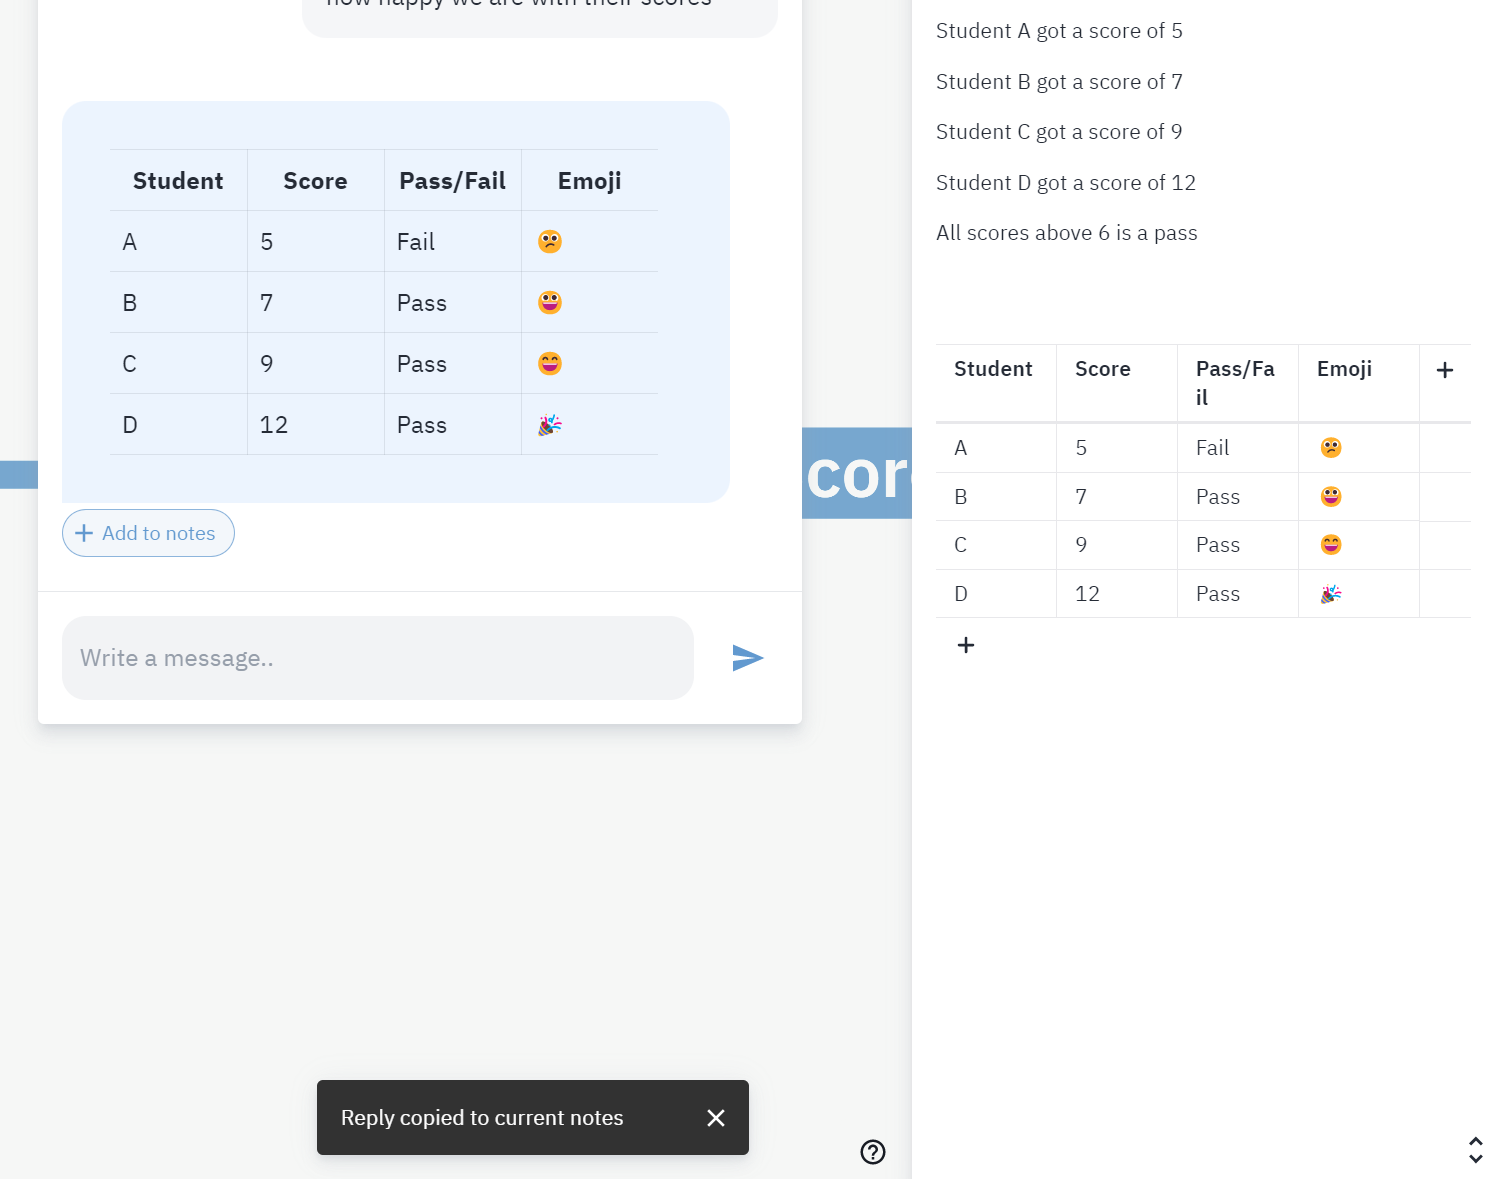Click the Emoji header in the chat table
This screenshot has width=1501, height=1179.
(589, 181)
